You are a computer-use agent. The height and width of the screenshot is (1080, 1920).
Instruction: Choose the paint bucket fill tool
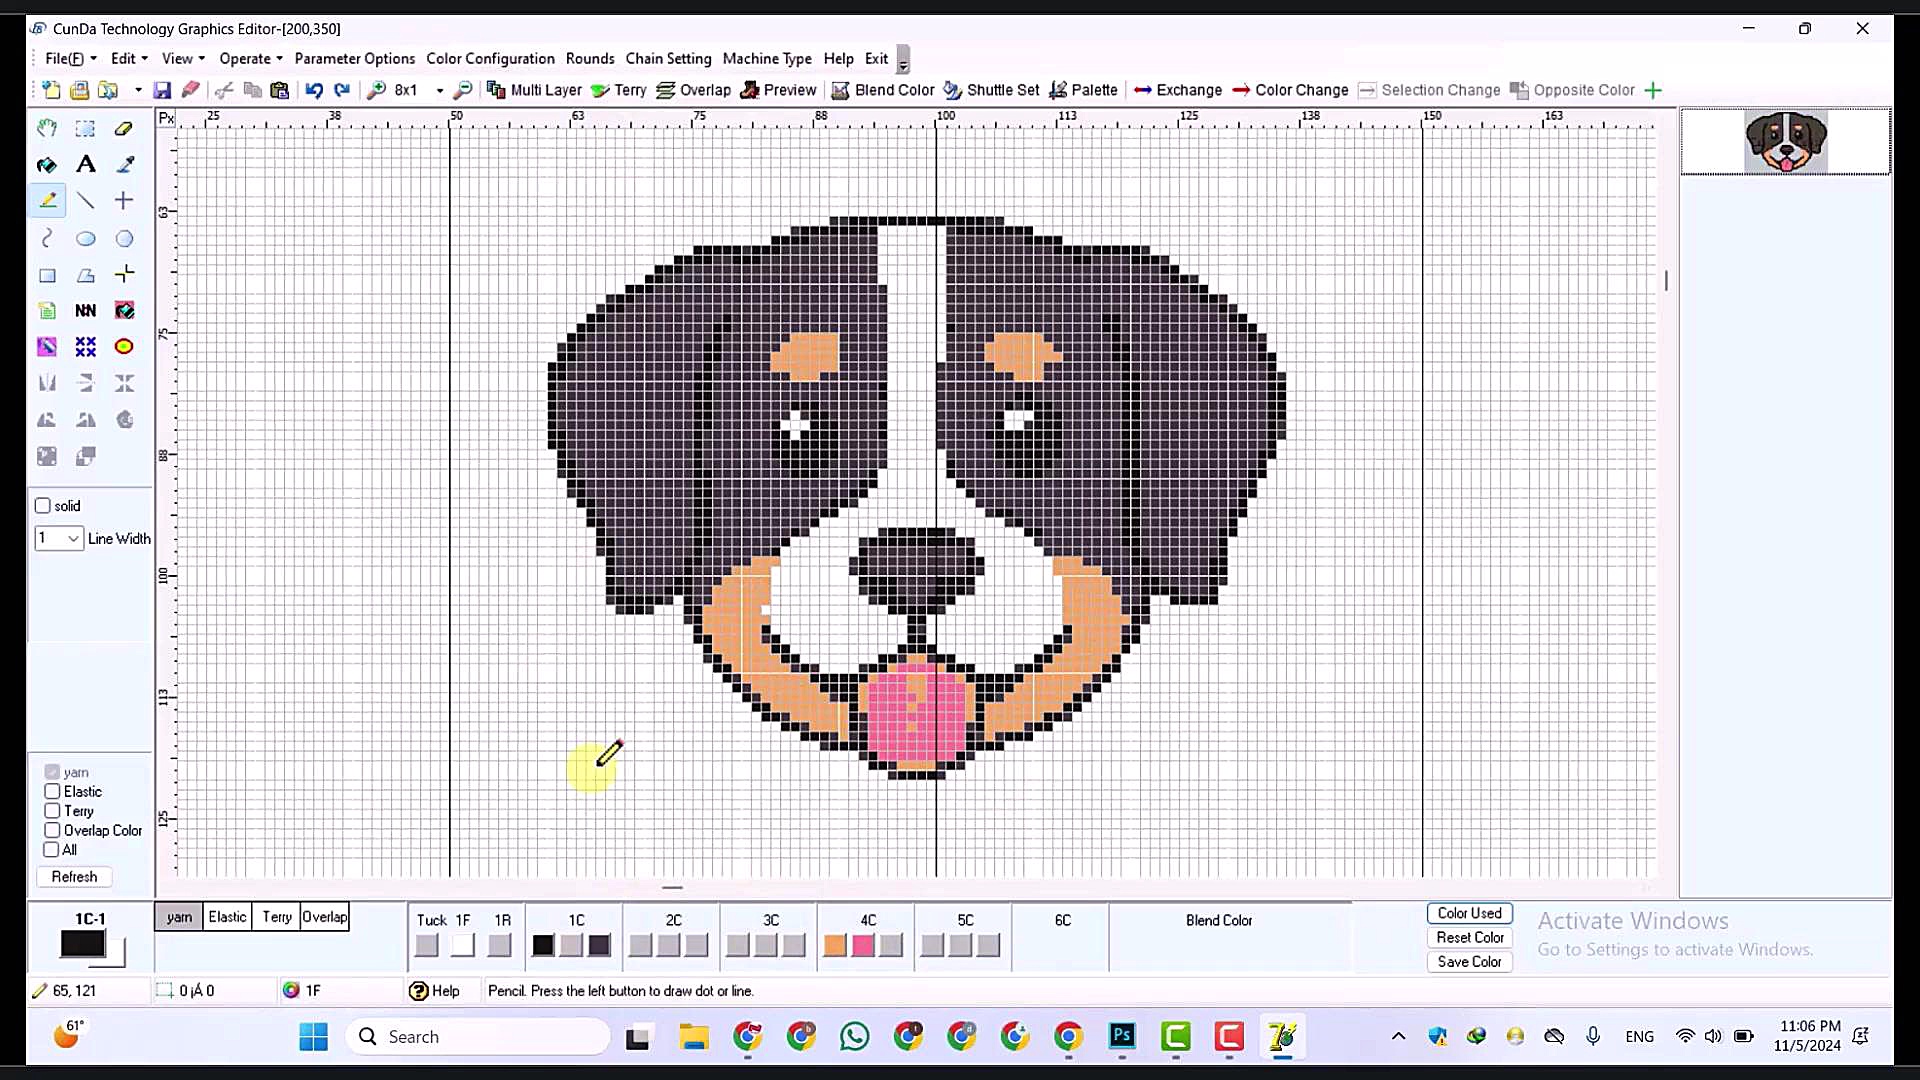coord(47,164)
